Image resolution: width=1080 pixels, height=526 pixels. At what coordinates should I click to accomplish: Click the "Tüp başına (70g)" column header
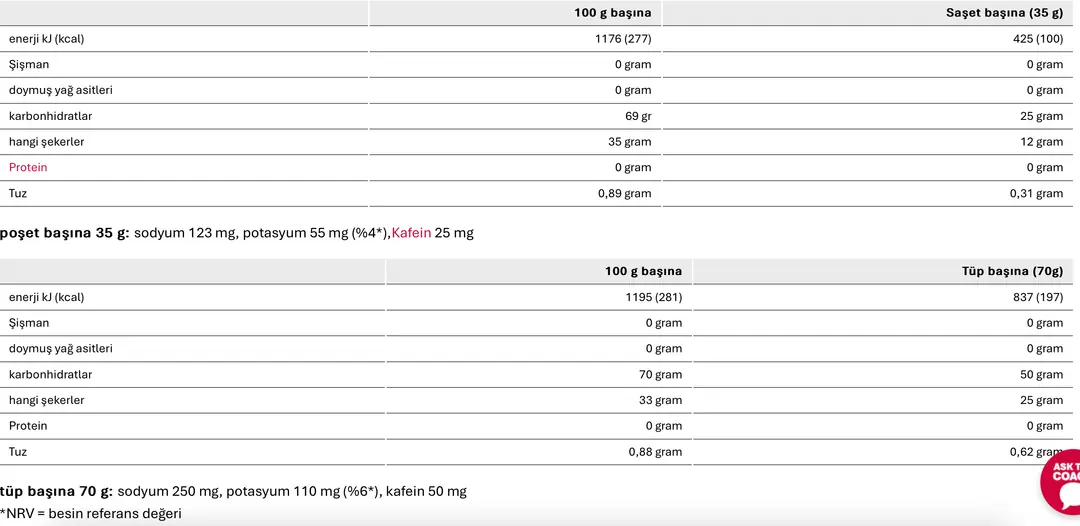click(x=1016, y=271)
